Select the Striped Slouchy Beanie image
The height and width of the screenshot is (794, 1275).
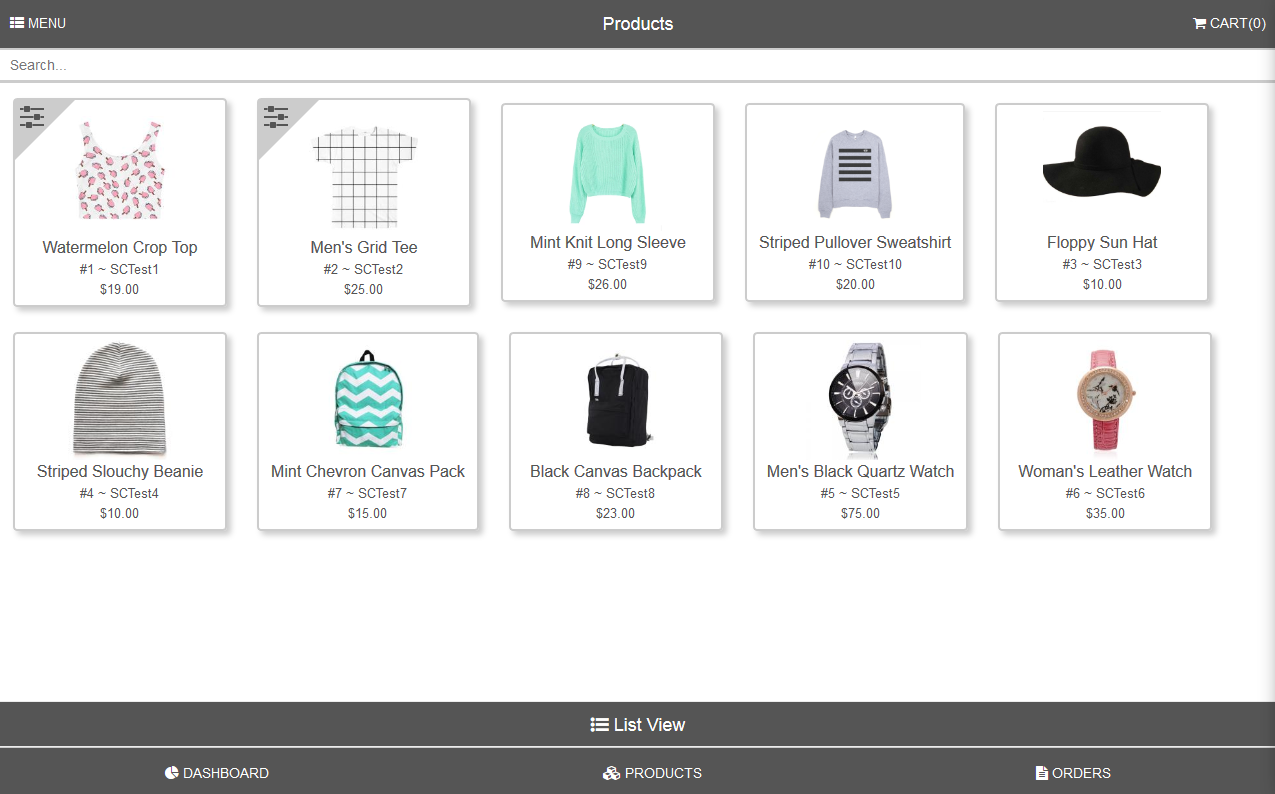(x=120, y=399)
